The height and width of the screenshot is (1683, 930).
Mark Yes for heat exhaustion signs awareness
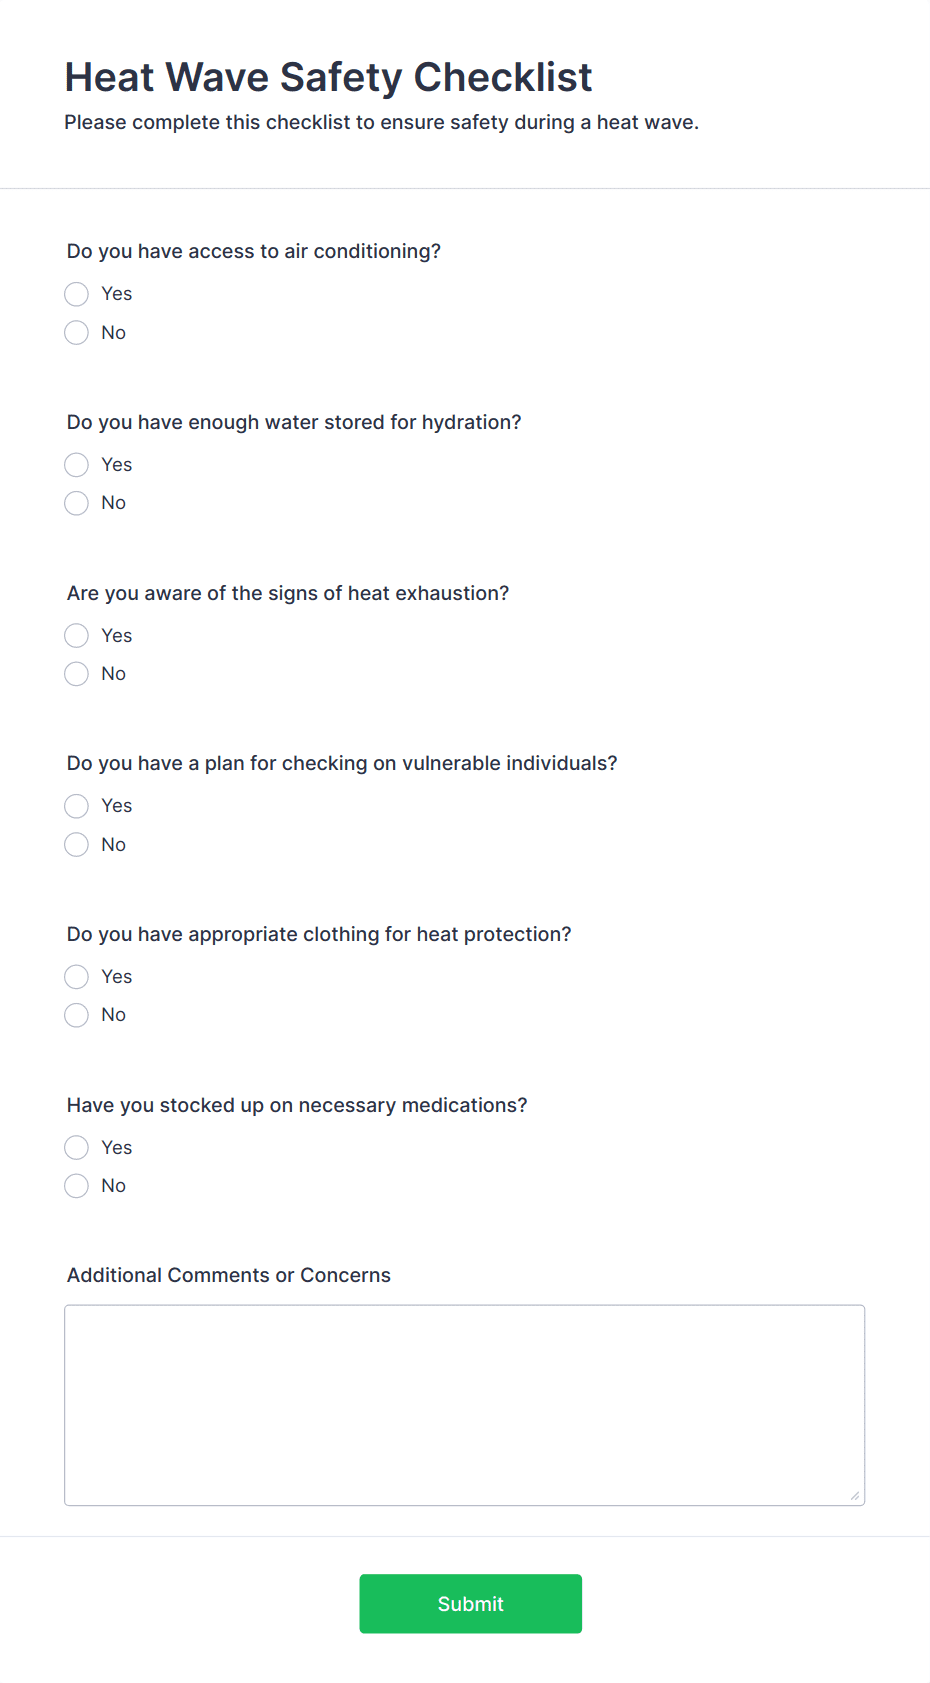click(x=77, y=636)
